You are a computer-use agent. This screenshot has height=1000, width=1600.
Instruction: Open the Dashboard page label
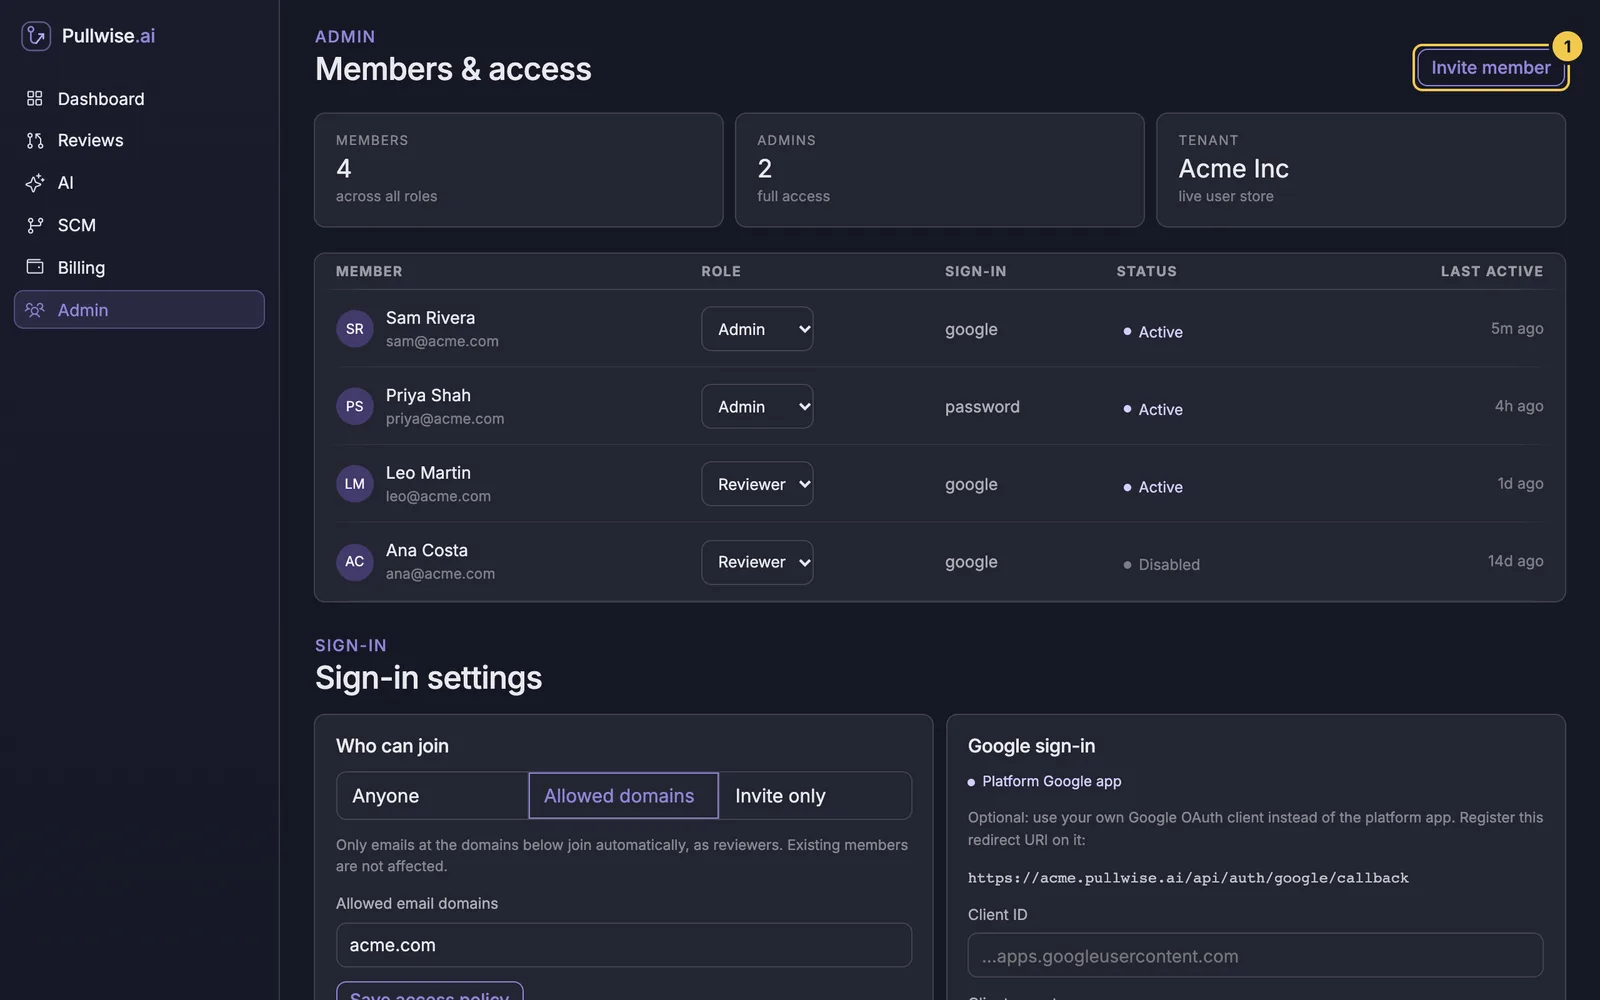coord(101,99)
